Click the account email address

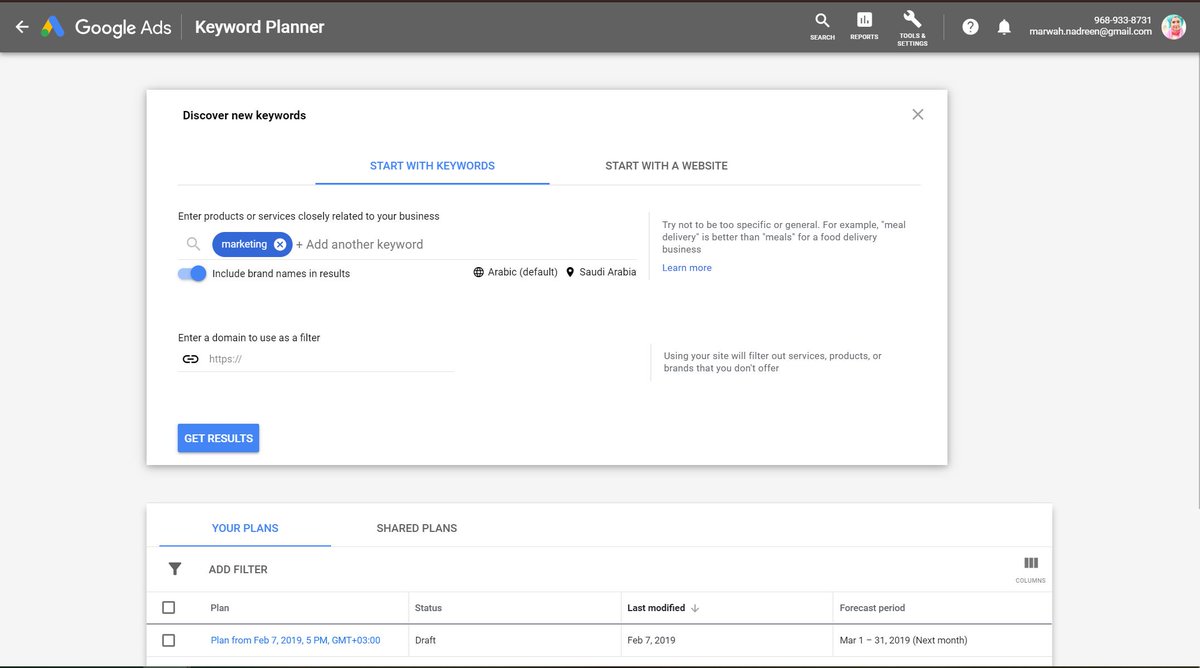[x=1090, y=31]
